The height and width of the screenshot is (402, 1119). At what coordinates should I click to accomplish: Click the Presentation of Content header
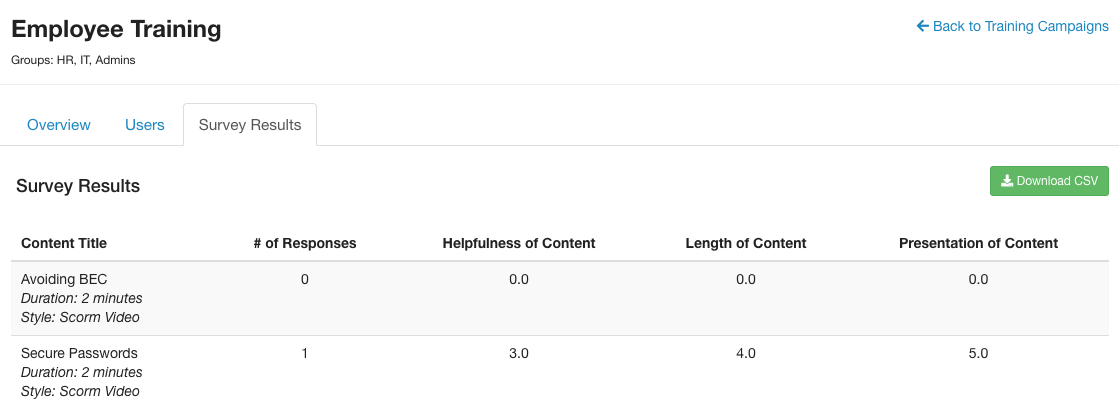click(978, 243)
